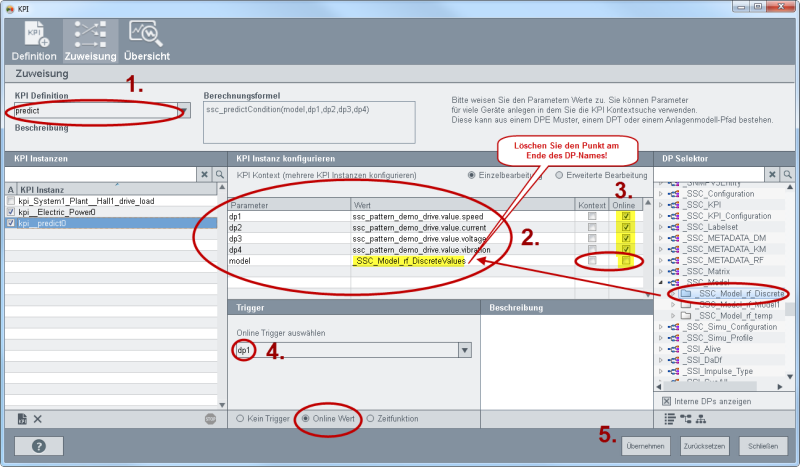Click the KPI Instanzen search input field

coord(101,175)
